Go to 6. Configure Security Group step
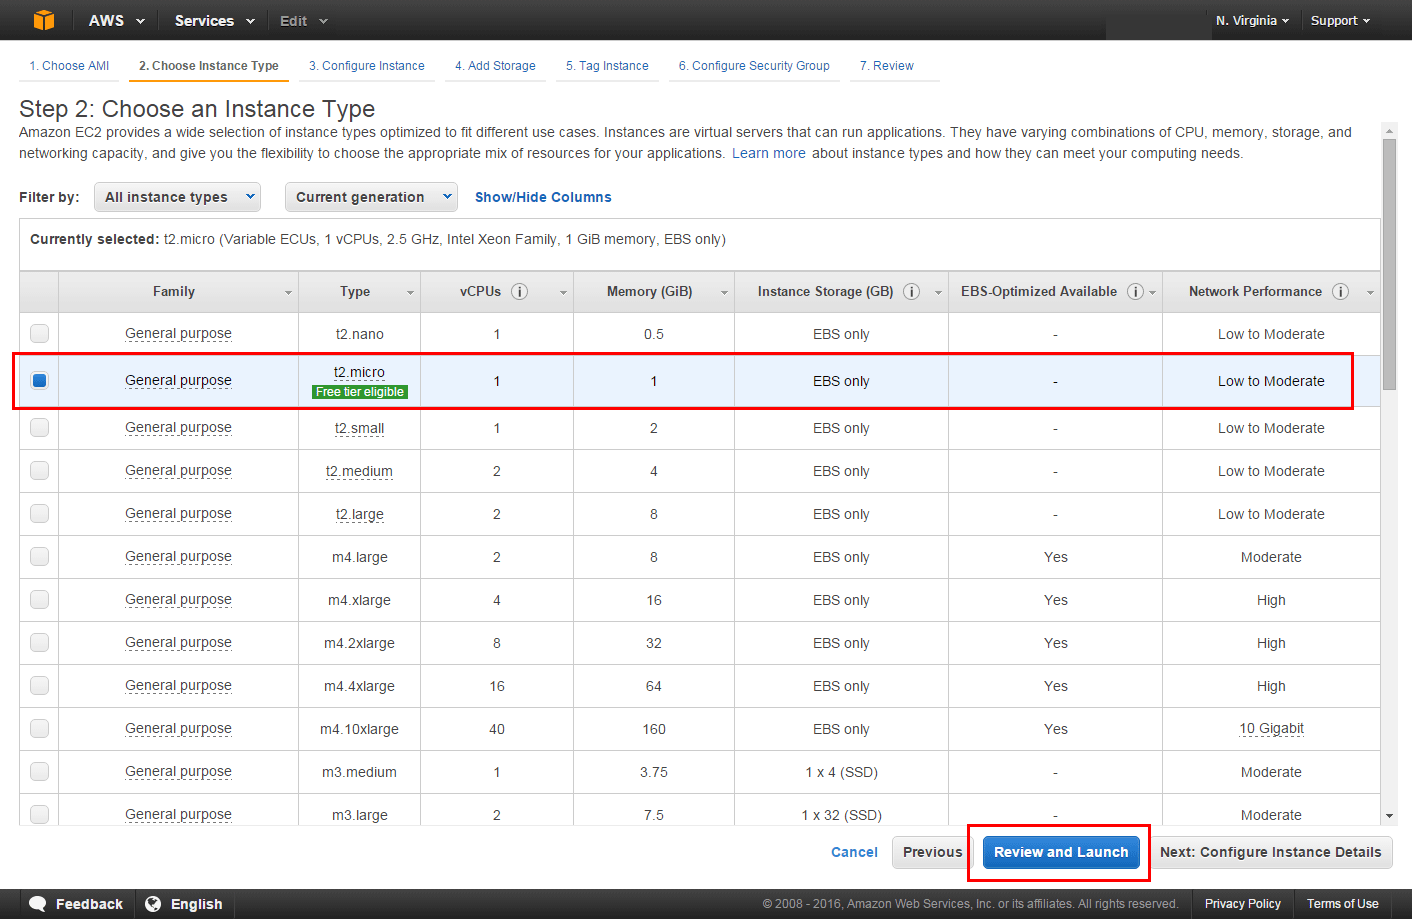This screenshot has width=1412, height=919. coord(754,66)
